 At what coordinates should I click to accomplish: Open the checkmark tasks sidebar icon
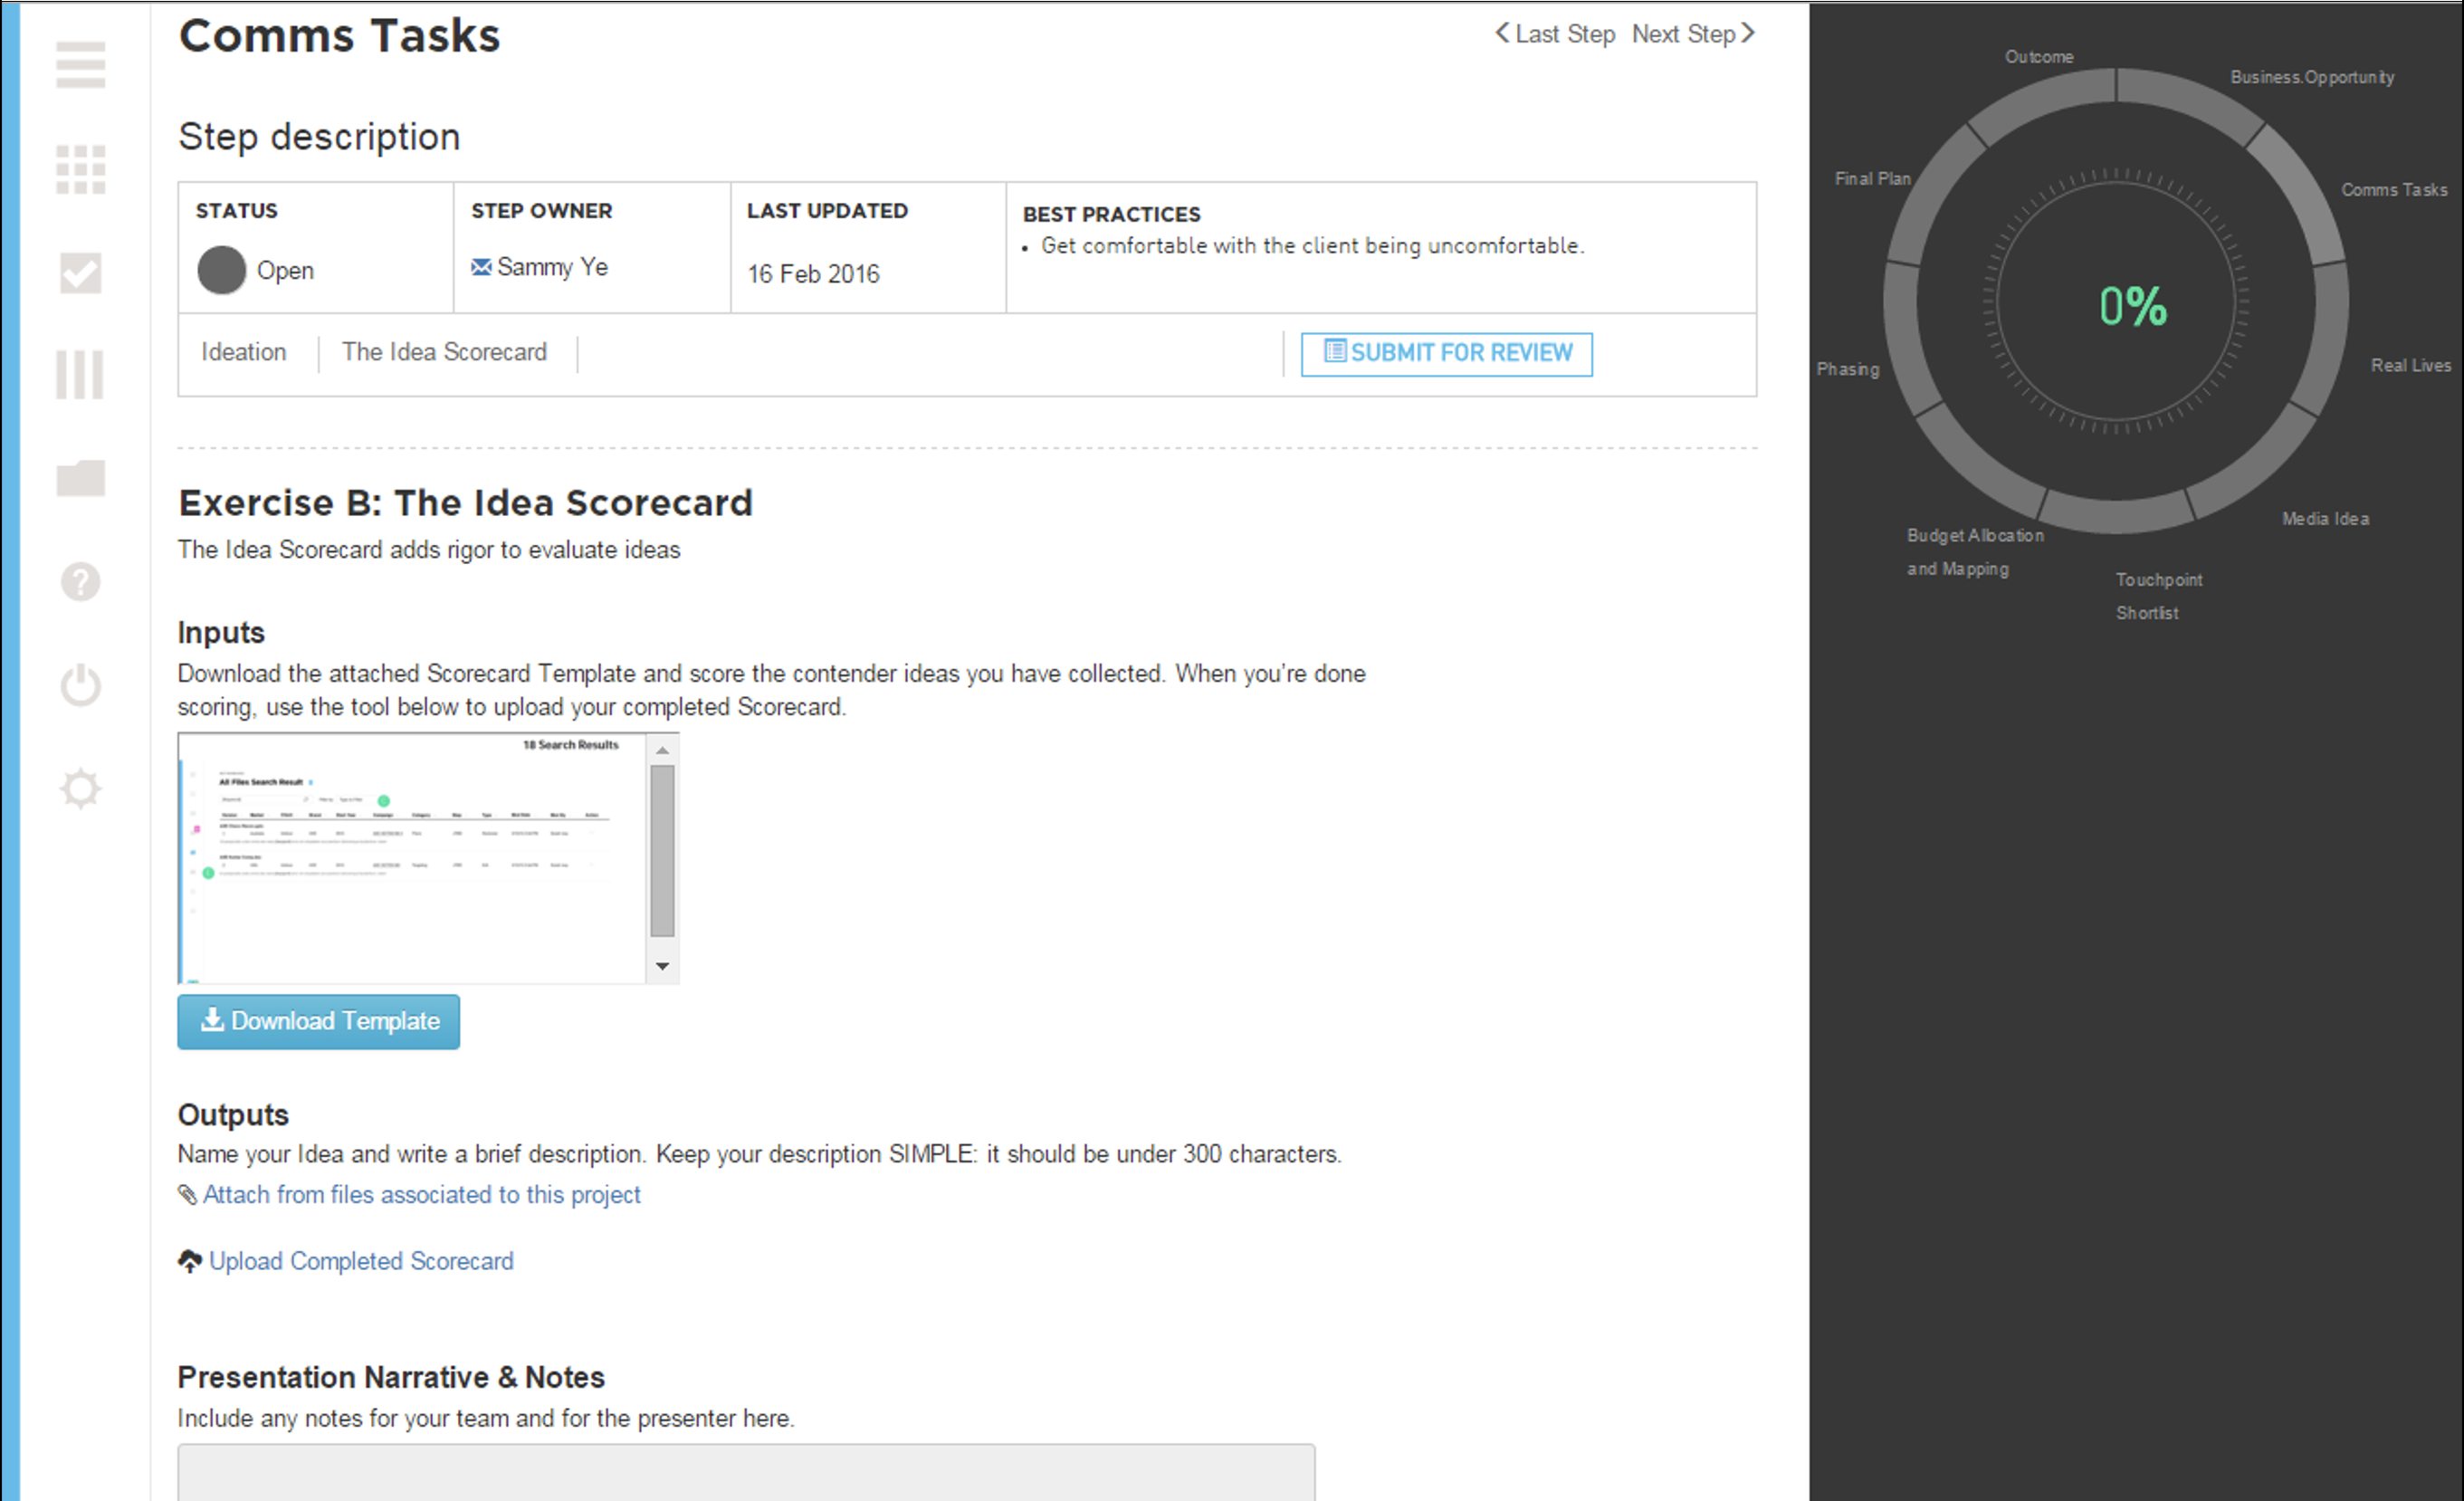80,273
